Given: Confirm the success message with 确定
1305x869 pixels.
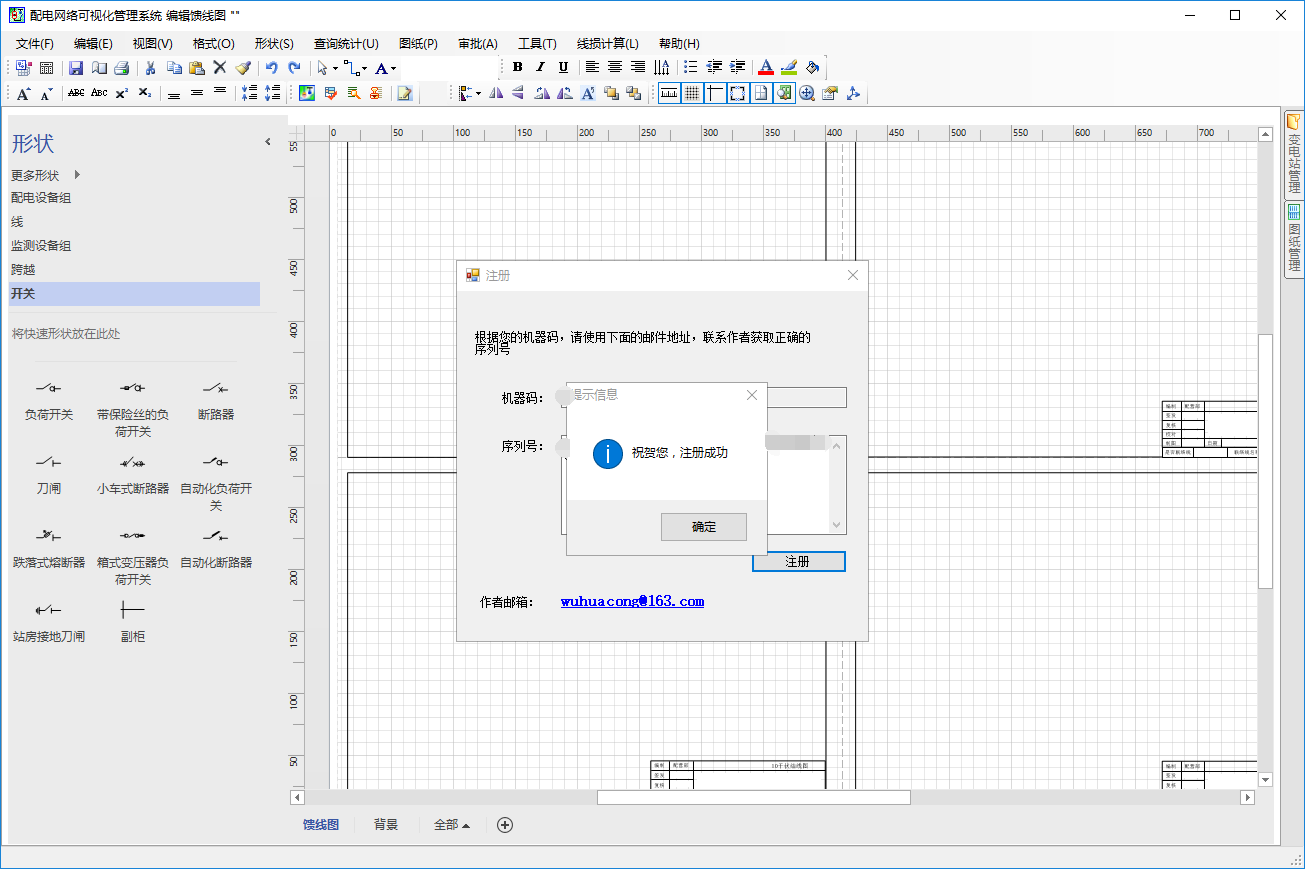Looking at the screenshot, I should click(704, 527).
